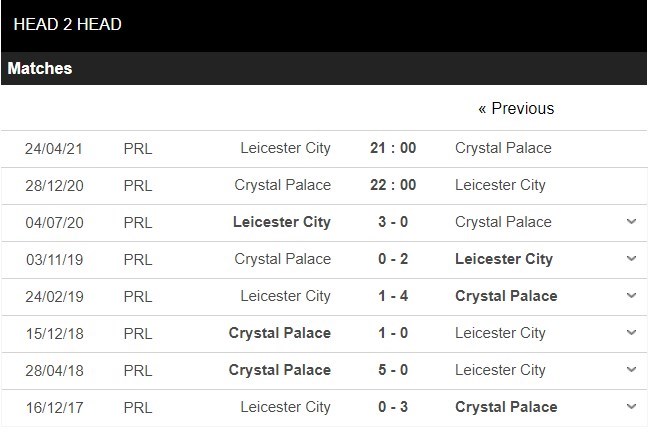This screenshot has height=434, width=649.
Task: Open the 0 - 2 score on 03/11/19
Action: pyautogui.click(x=393, y=259)
